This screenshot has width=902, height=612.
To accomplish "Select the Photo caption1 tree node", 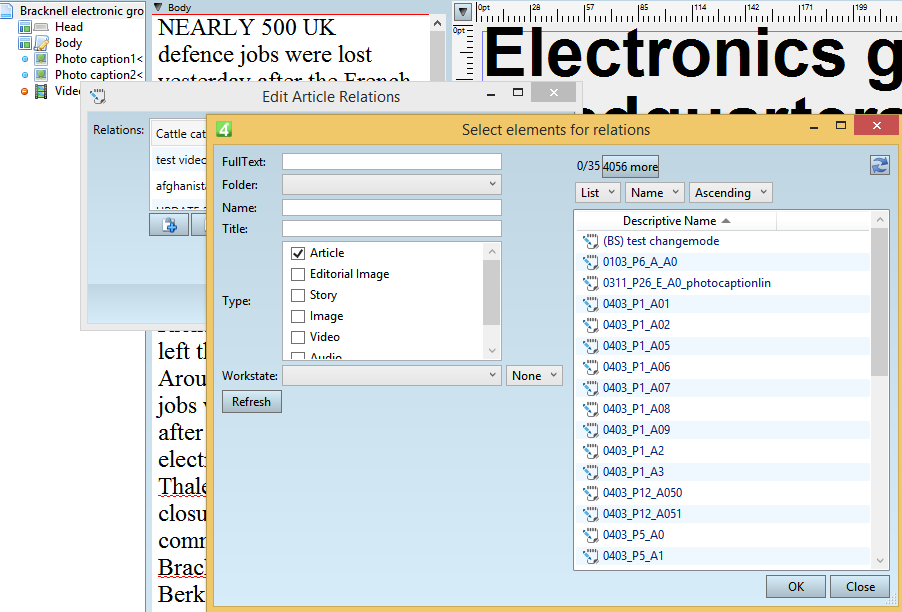I will [x=98, y=59].
